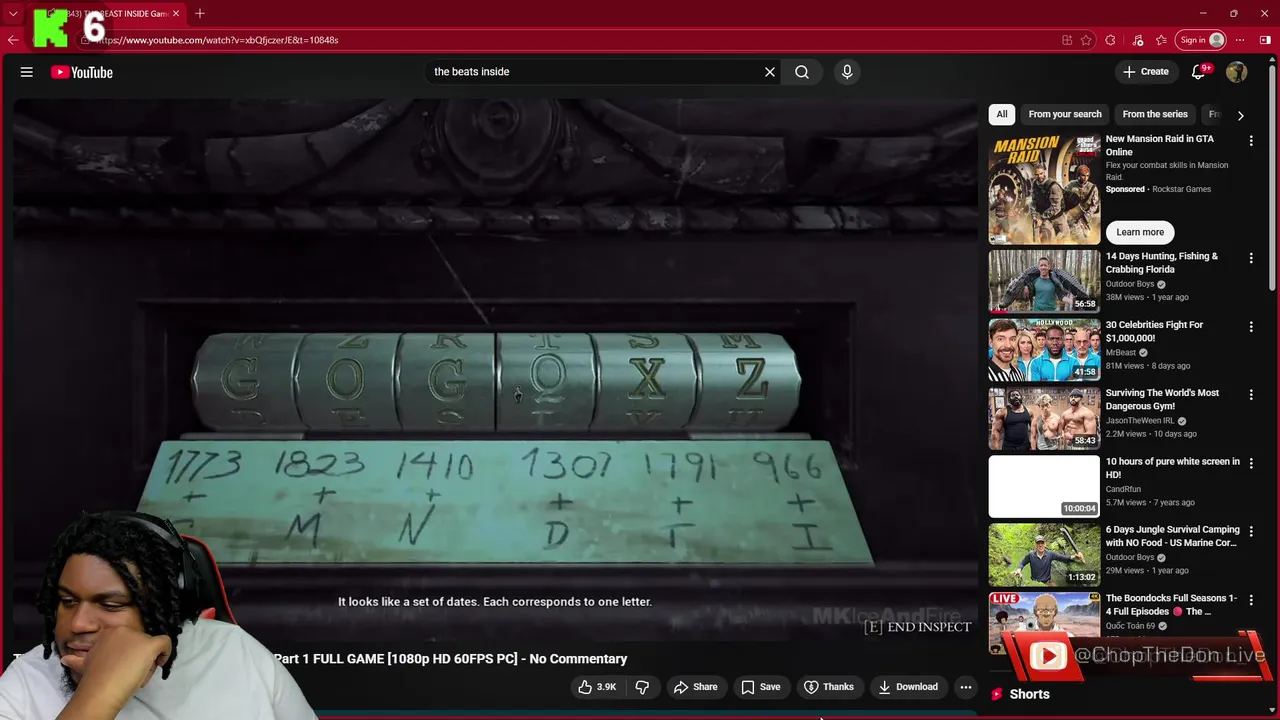Save the video to a playlist
Screen dimensions: 1280x720
point(761,687)
